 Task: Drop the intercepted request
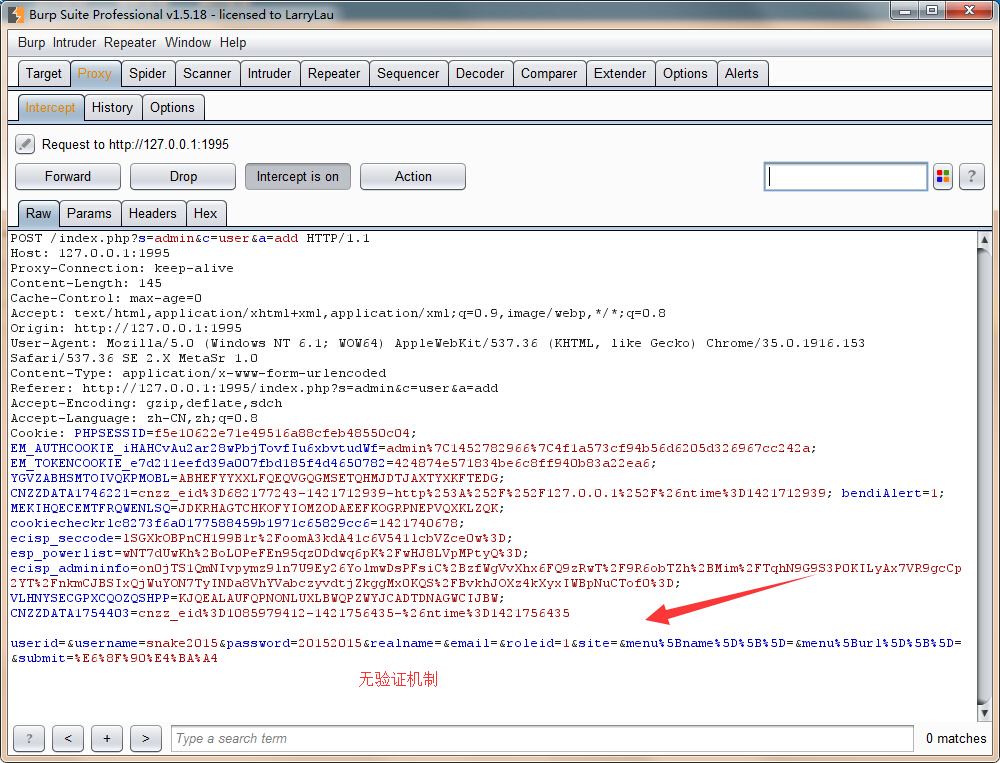[x=183, y=177]
